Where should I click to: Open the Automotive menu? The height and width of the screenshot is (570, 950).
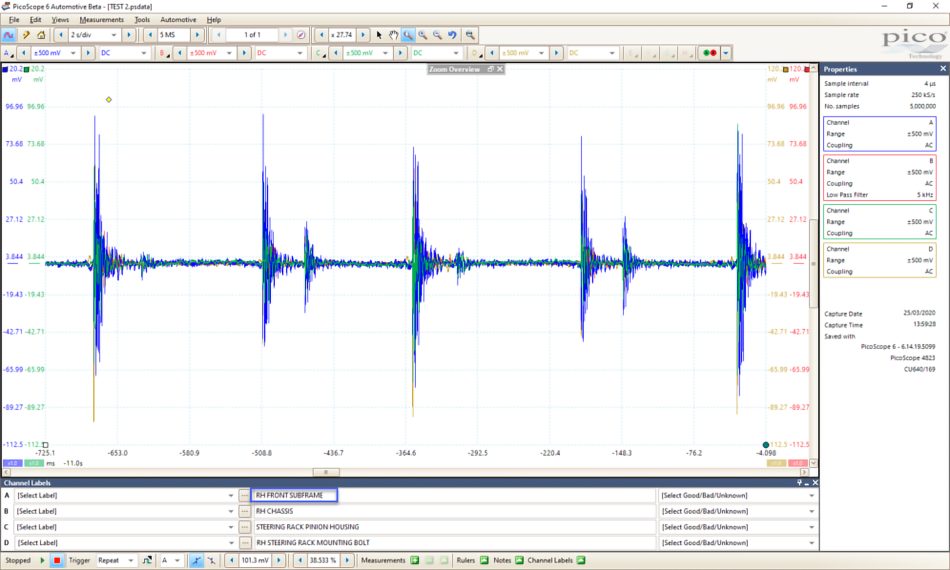178,19
